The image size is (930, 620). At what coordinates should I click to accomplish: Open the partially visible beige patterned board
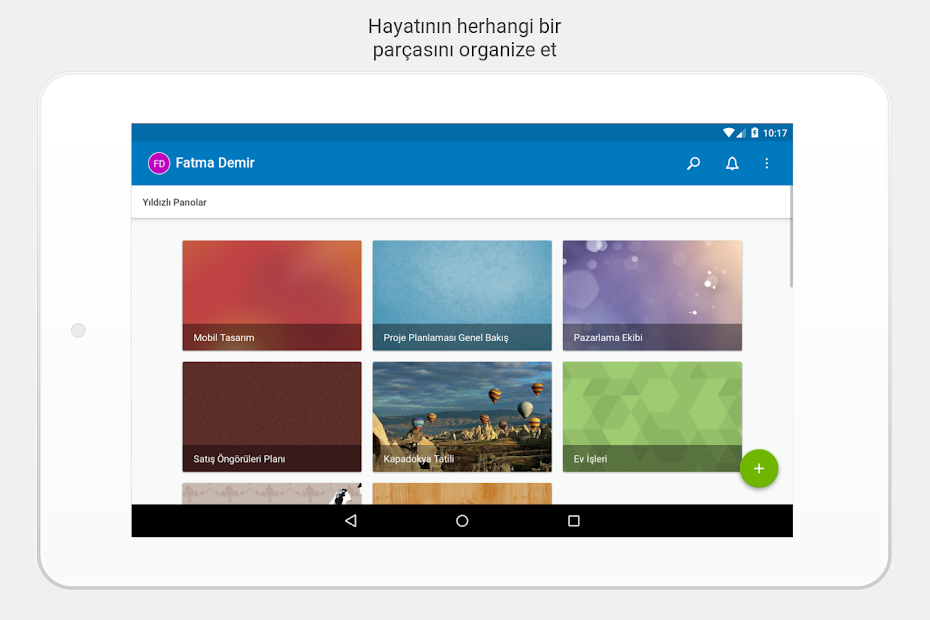(x=272, y=494)
